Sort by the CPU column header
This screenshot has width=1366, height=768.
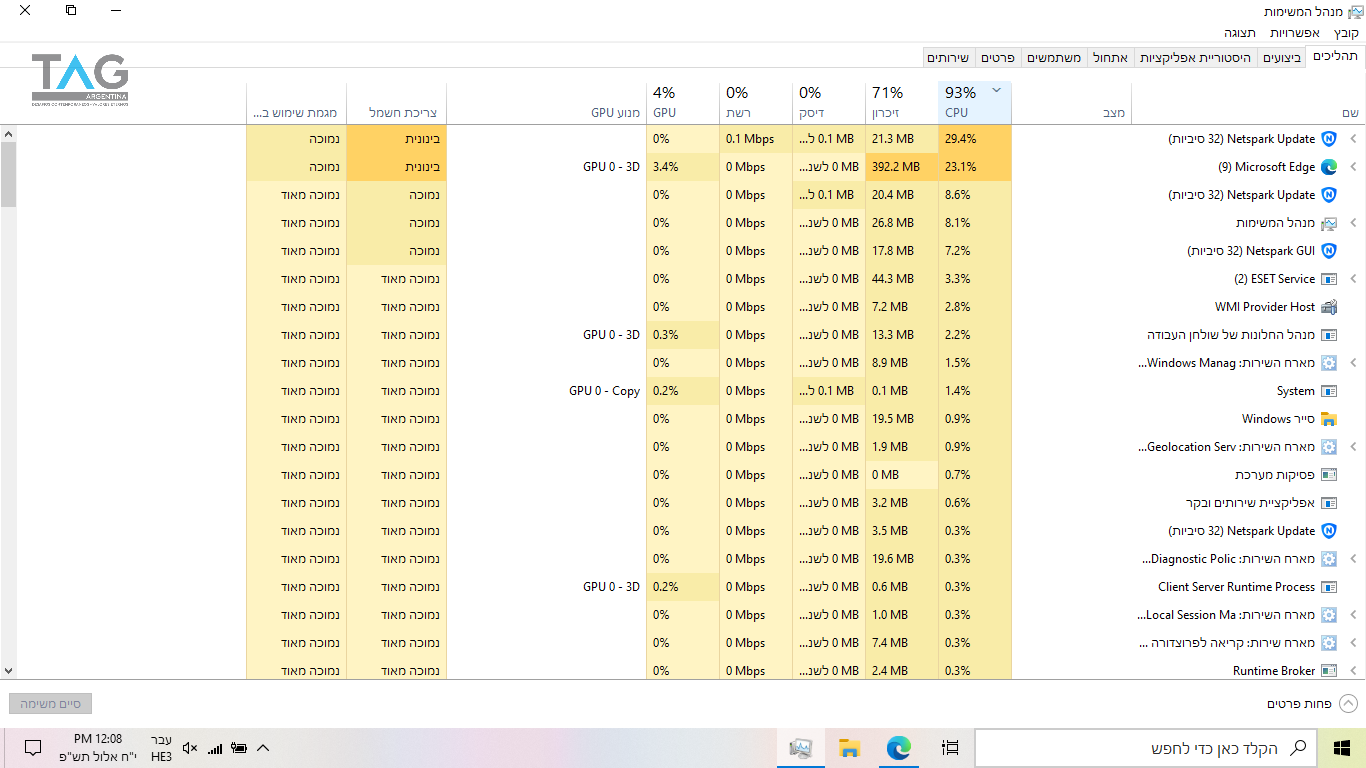(975, 103)
